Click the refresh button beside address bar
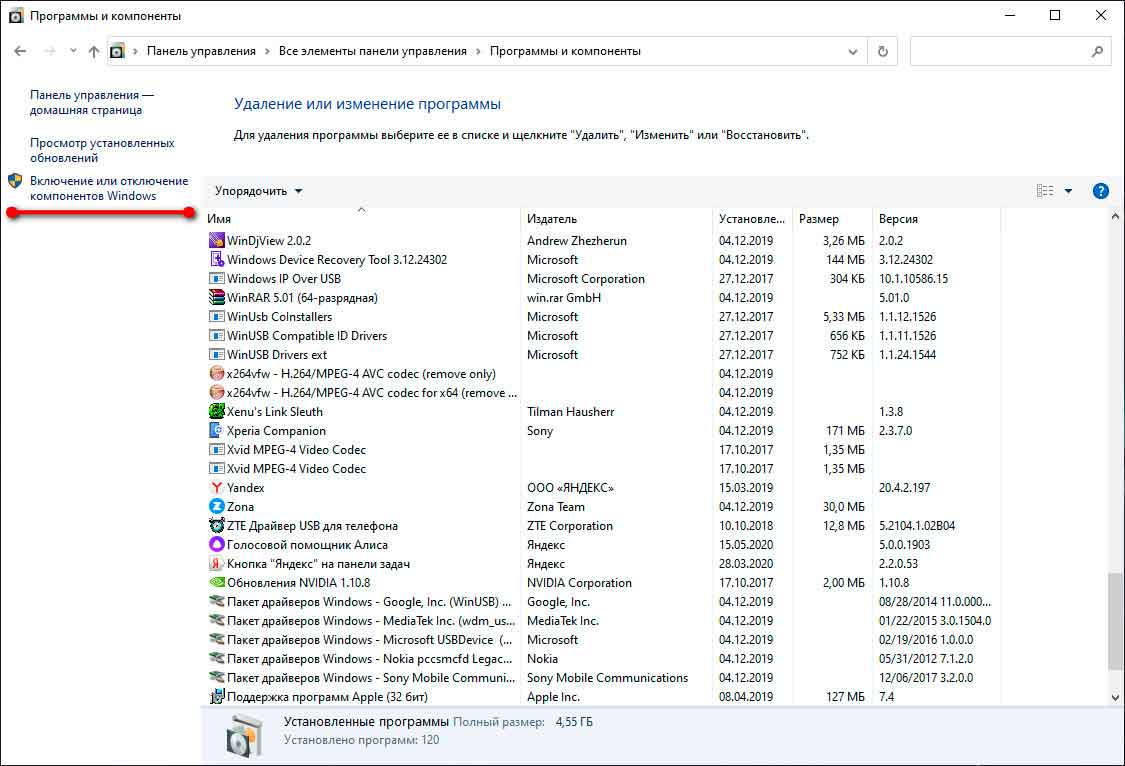The height and width of the screenshot is (766, 1125). click(882, 51)
